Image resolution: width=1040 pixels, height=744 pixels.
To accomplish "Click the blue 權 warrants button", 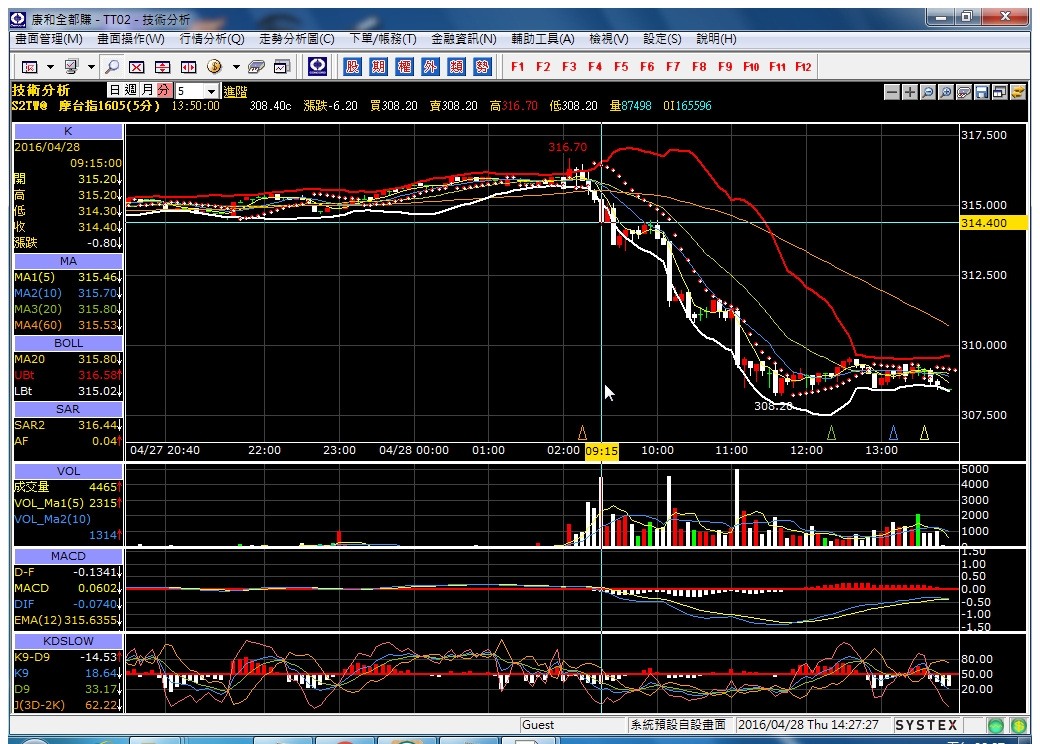I will pyautogui.click(x=404, y=66).
